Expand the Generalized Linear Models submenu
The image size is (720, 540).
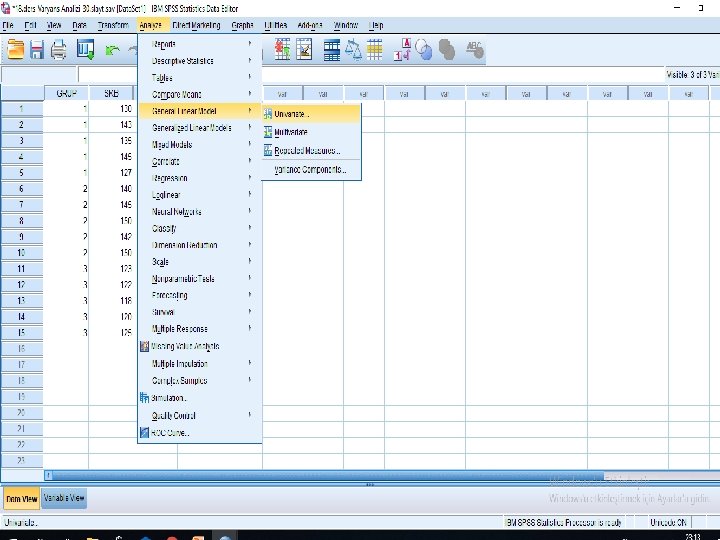[x=200, y=128]
